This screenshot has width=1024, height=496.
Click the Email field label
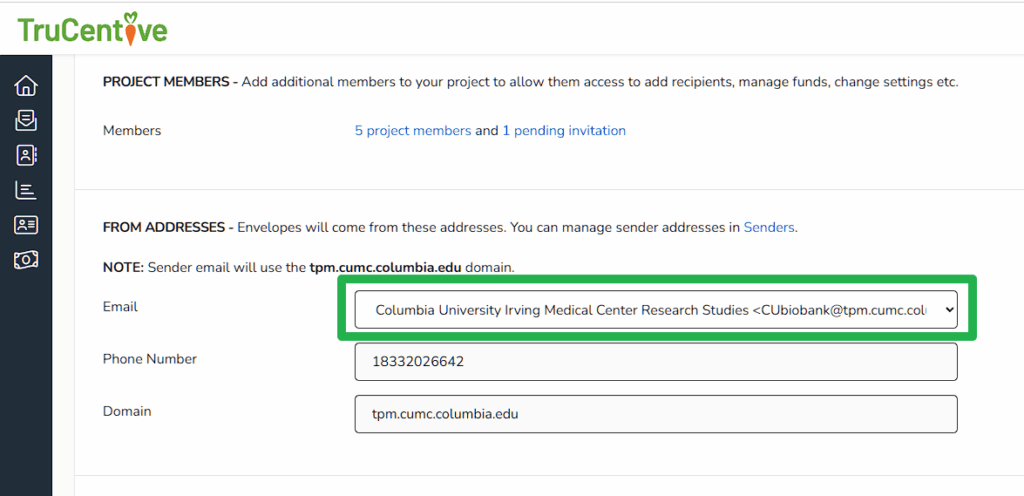point(120,307)
